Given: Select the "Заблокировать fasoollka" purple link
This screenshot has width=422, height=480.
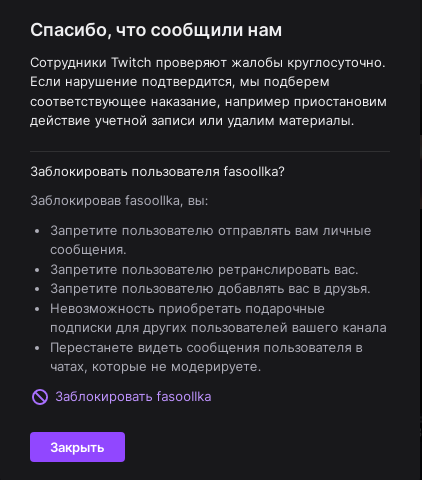Looking at the screenshot, I should click(x=133, y=397).
